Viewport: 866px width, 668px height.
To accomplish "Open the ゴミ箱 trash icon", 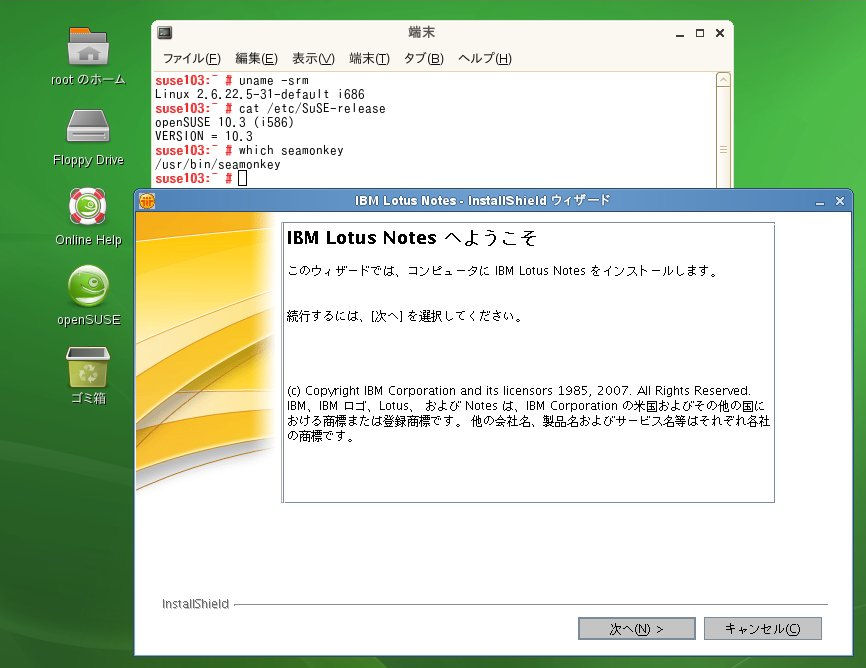I will tap(88, 367).
